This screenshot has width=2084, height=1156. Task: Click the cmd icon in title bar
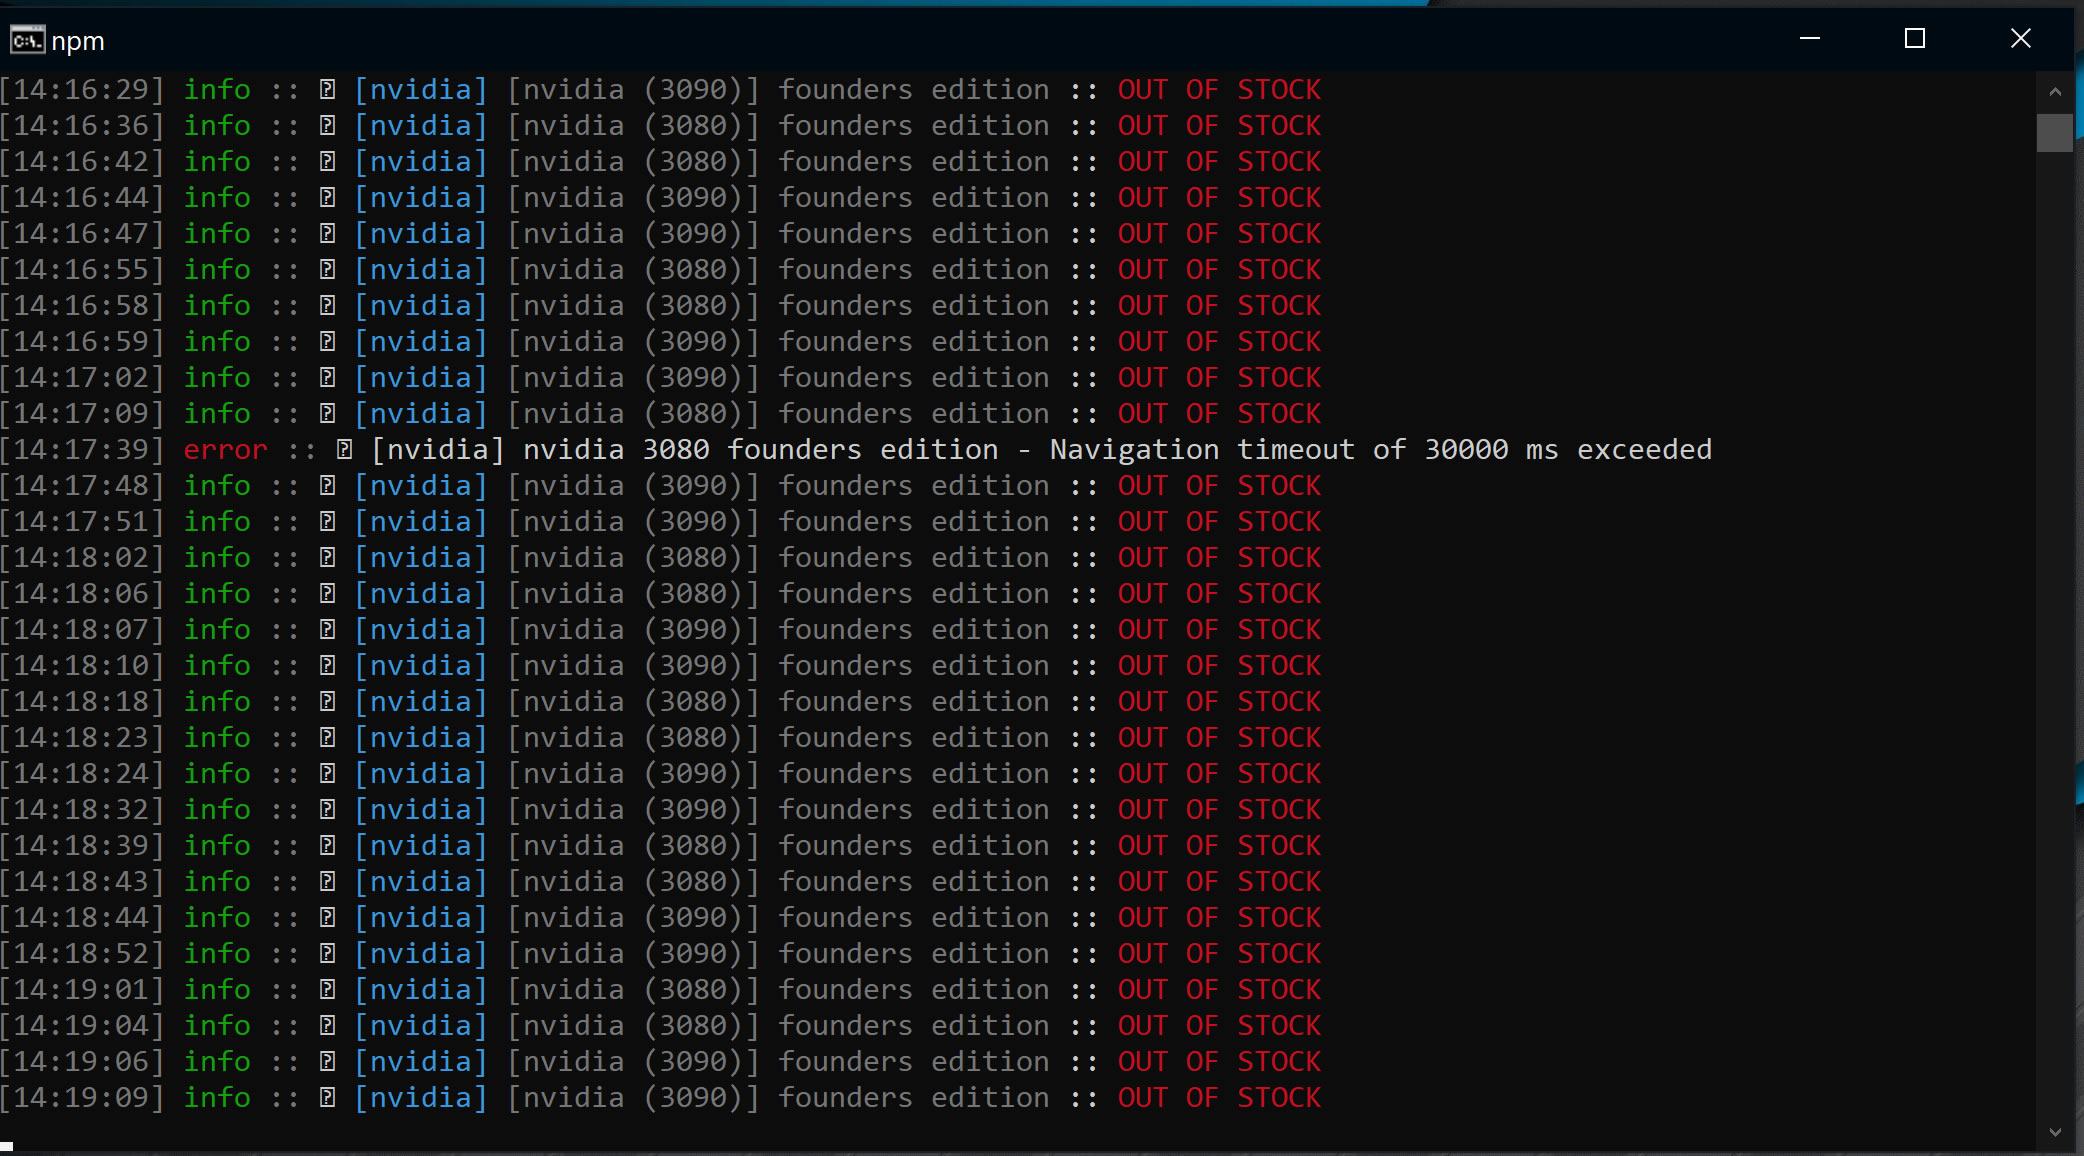point(27,41)
